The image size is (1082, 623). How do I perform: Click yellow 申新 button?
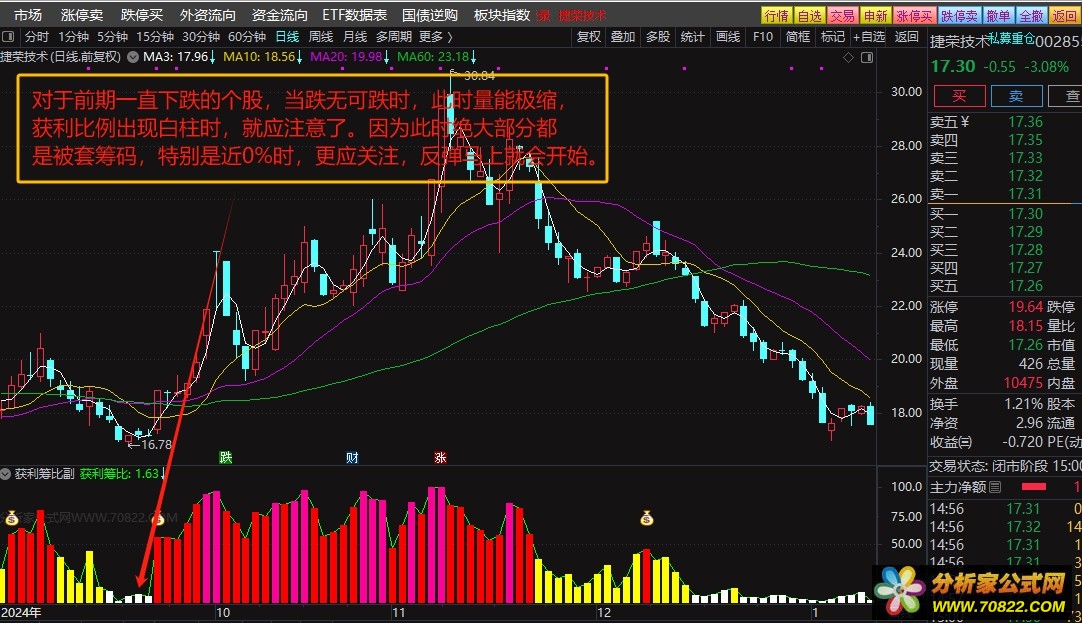pyautogui.click(x=875, y=15)
